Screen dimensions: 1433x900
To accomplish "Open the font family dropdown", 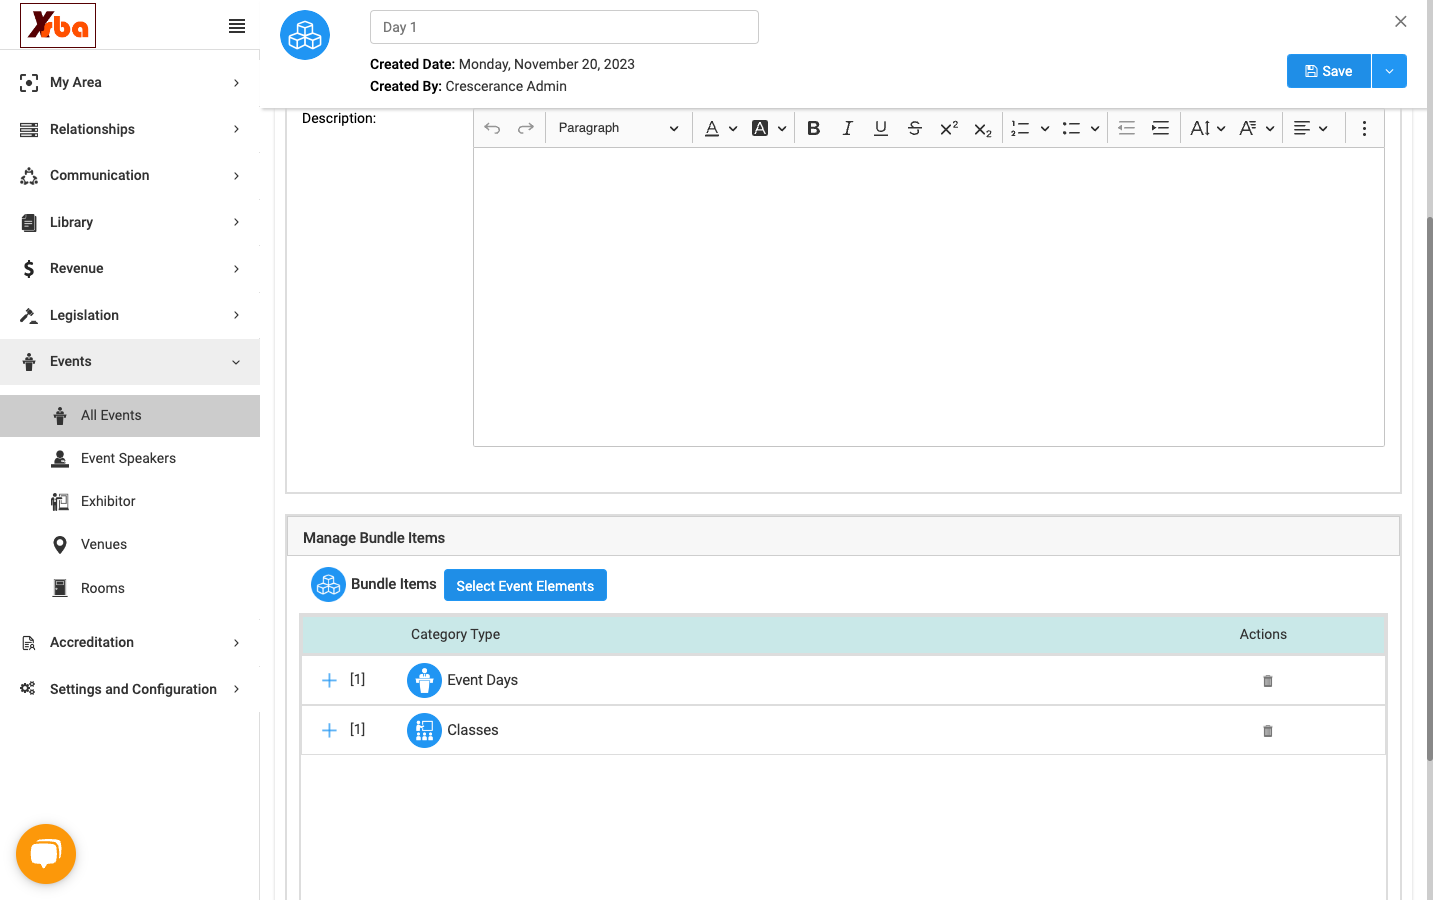I will pyautogui.click(x=1257, y=128).
